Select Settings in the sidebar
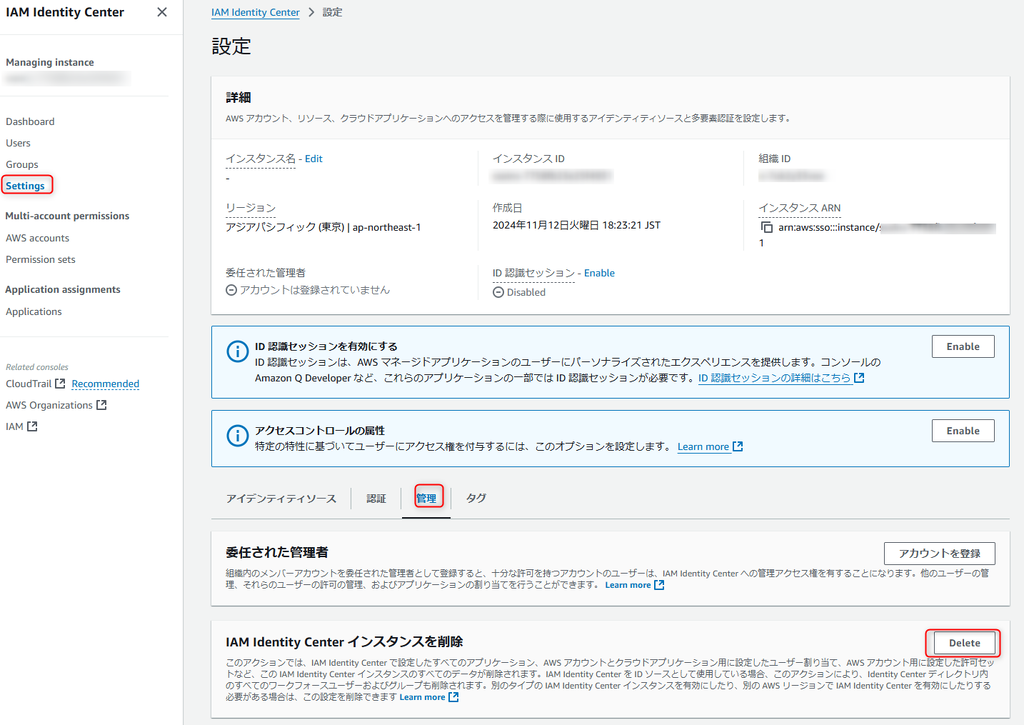 point(25,185)
